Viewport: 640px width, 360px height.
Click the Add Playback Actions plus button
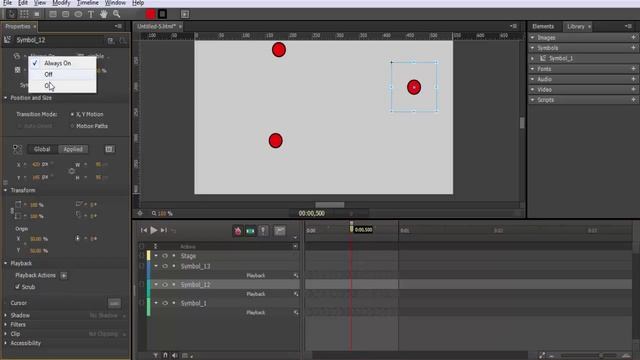tap(64, 276)
